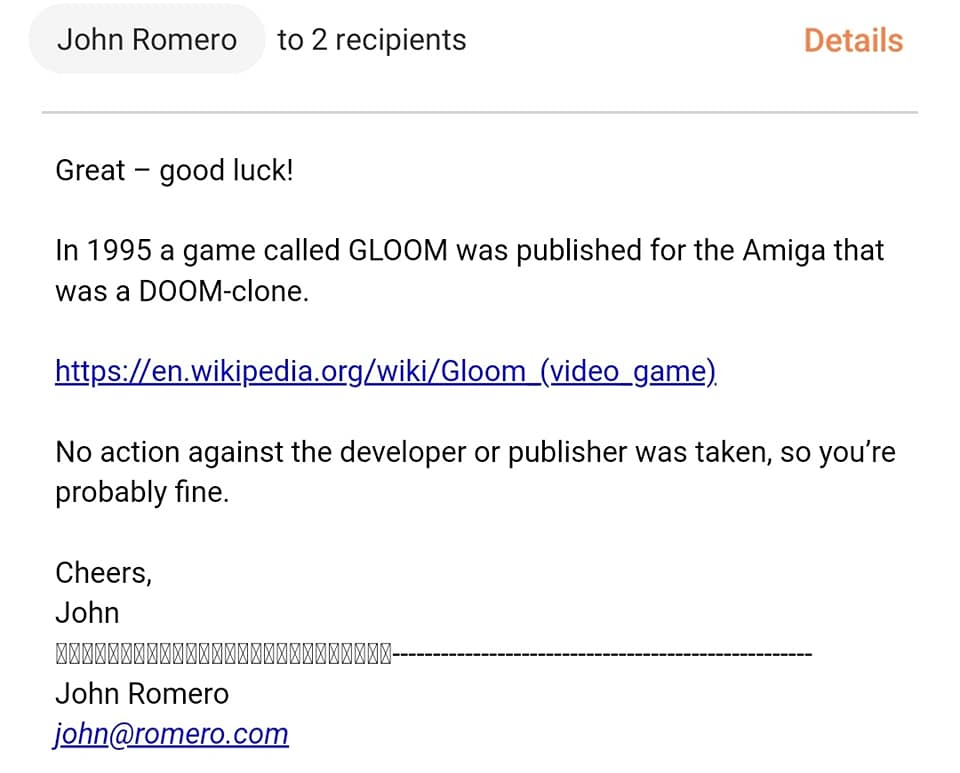
Task: Open the Details link in the email header
Action: [x=853, y=40]
